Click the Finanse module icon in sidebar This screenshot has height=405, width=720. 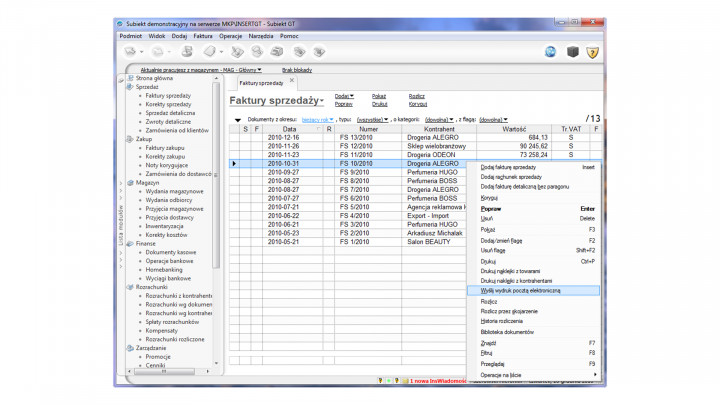click(x=130, y=243)
